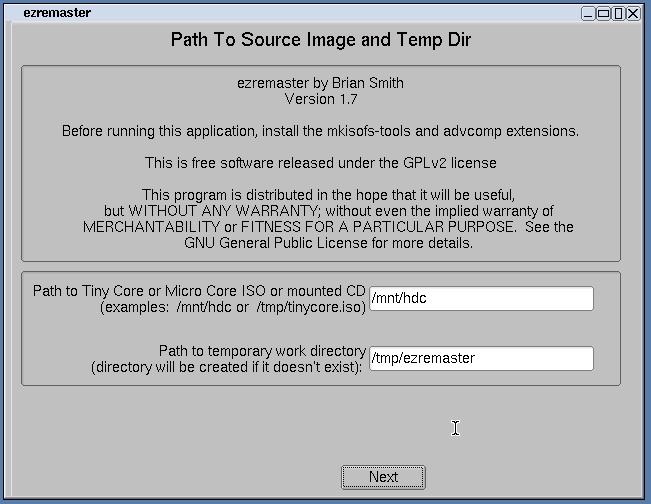The image size is (651, 504).
Task: Click the Next button
Action: [383, 477]
